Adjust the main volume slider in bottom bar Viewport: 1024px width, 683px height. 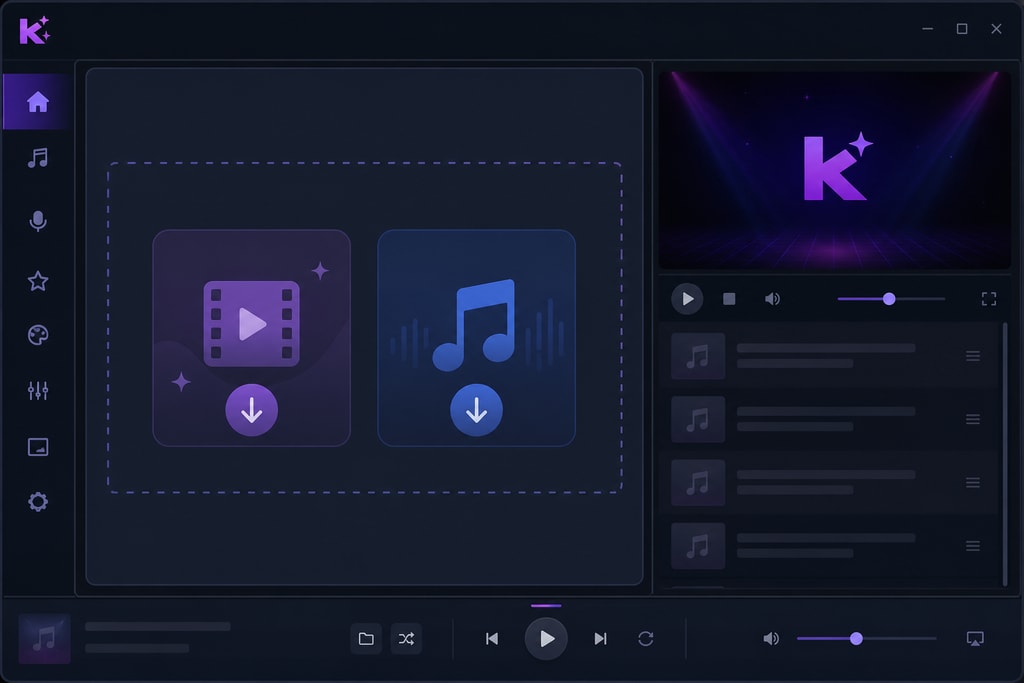click(867, 639)
